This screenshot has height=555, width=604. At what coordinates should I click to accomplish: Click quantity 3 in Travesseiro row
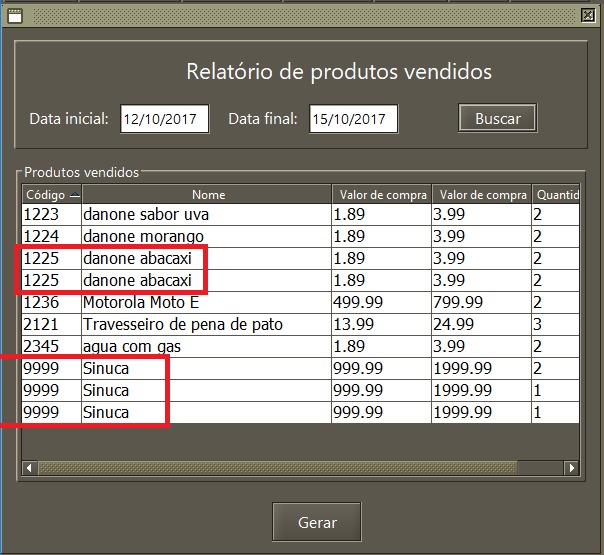coord(556,325)
